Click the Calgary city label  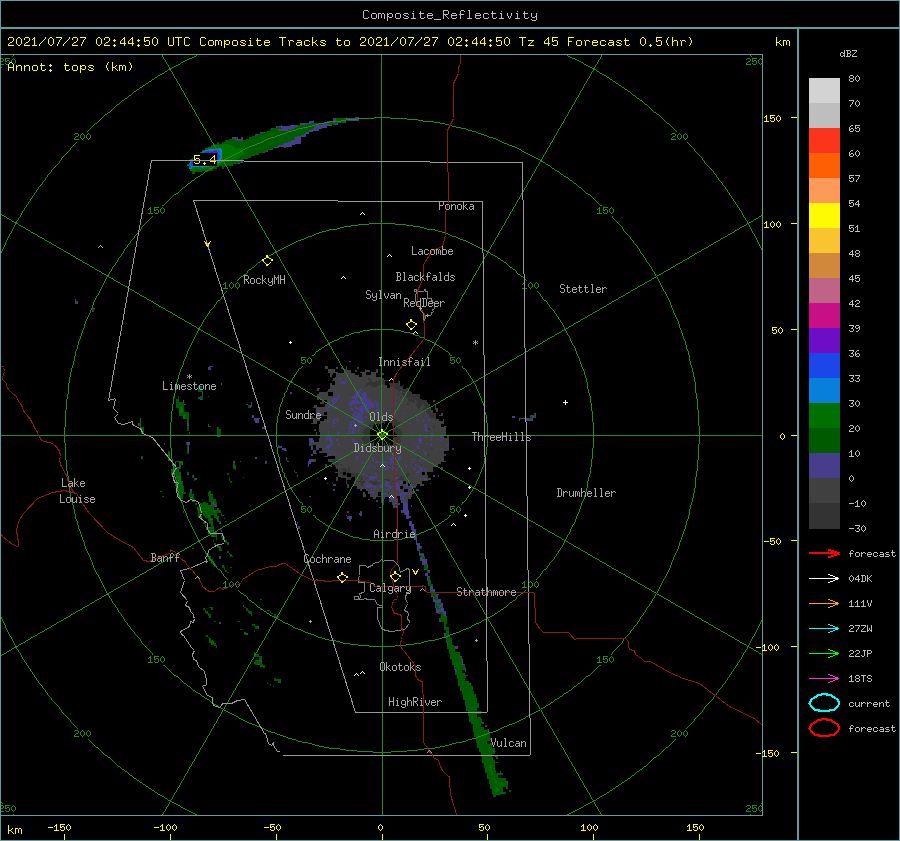pos(390,588)
